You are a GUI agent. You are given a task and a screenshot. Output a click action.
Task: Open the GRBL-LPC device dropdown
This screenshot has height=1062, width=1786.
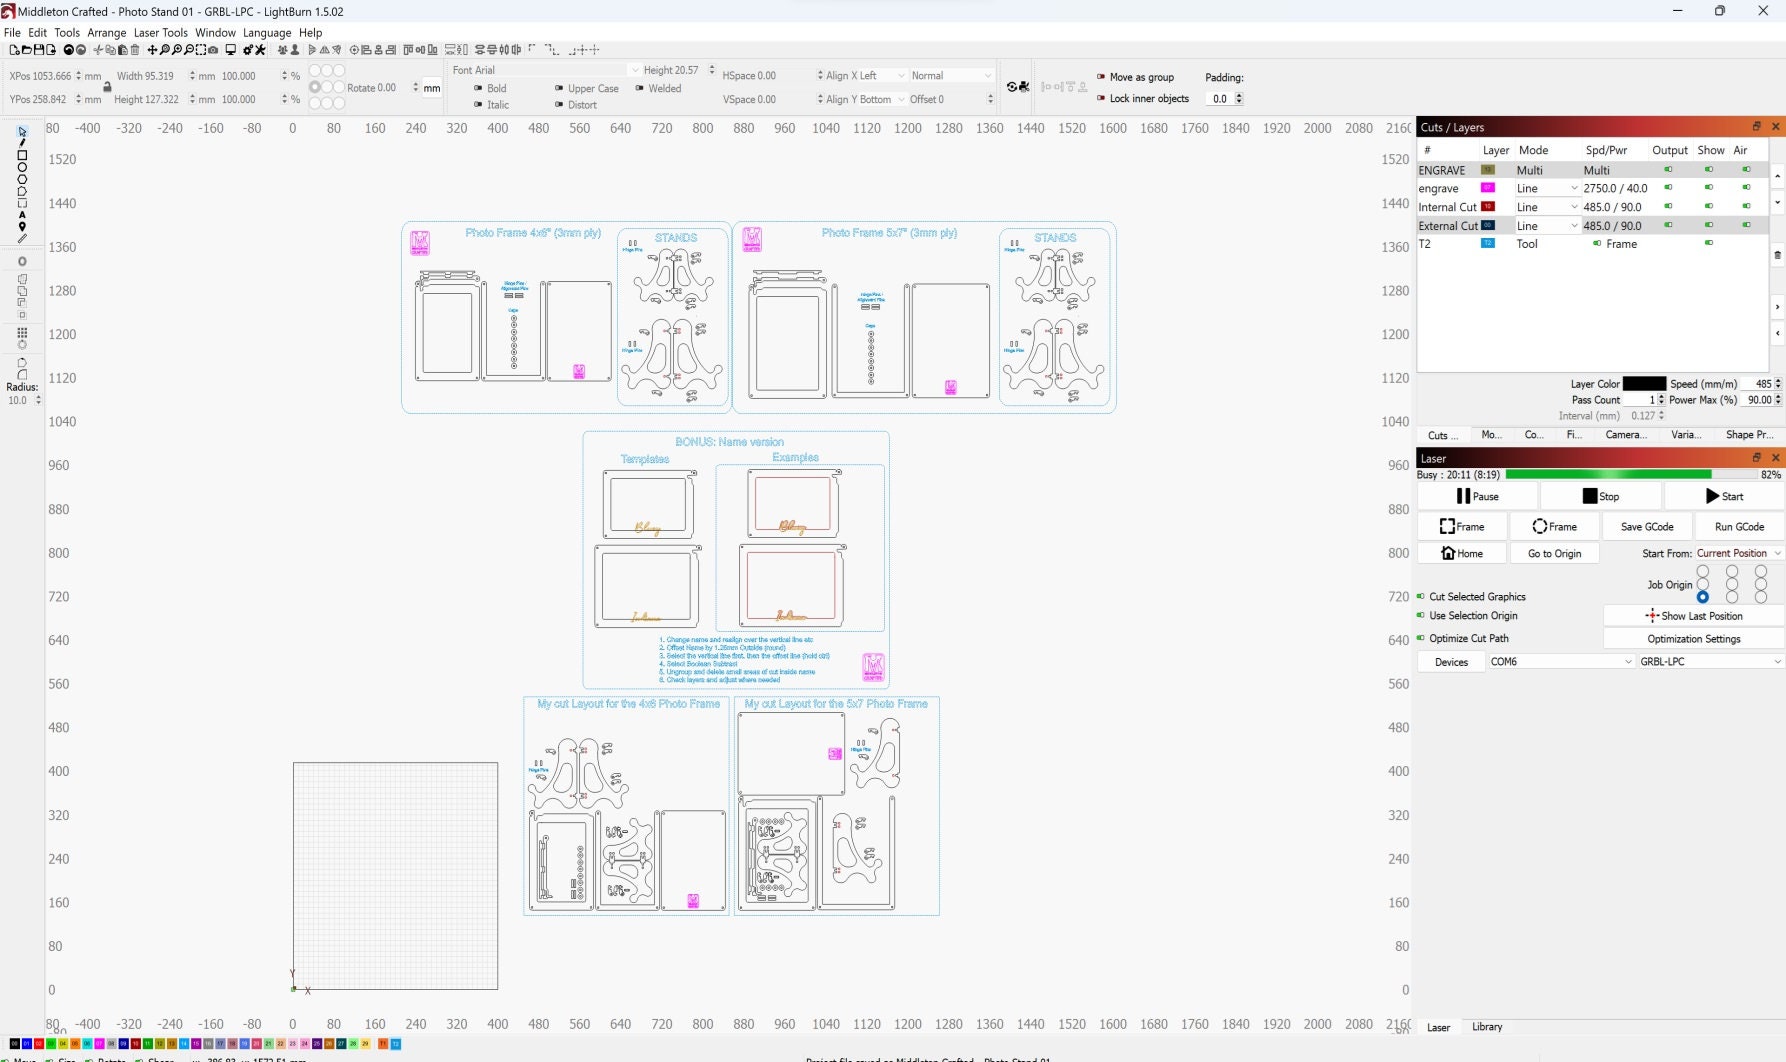click(x=1710, y=662)
